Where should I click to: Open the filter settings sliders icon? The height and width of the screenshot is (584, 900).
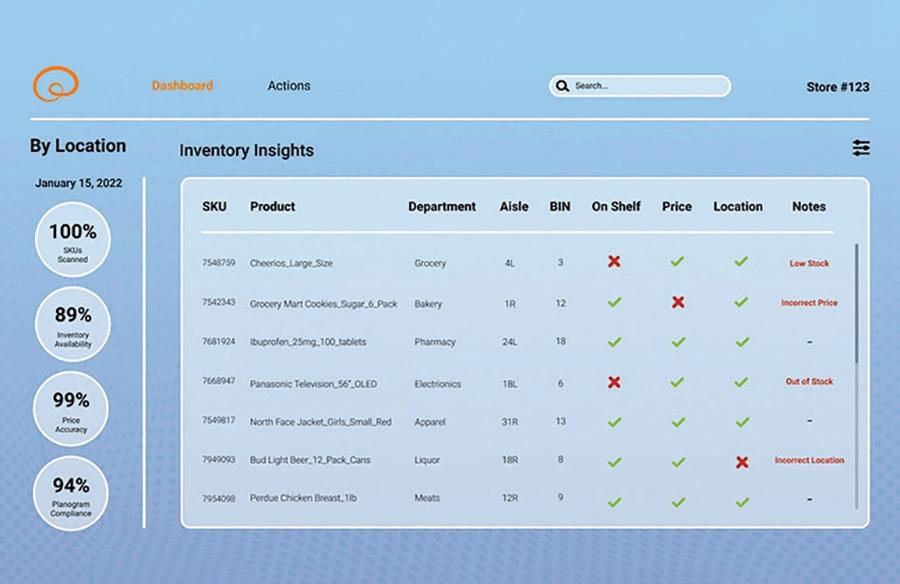pos(861,148)
